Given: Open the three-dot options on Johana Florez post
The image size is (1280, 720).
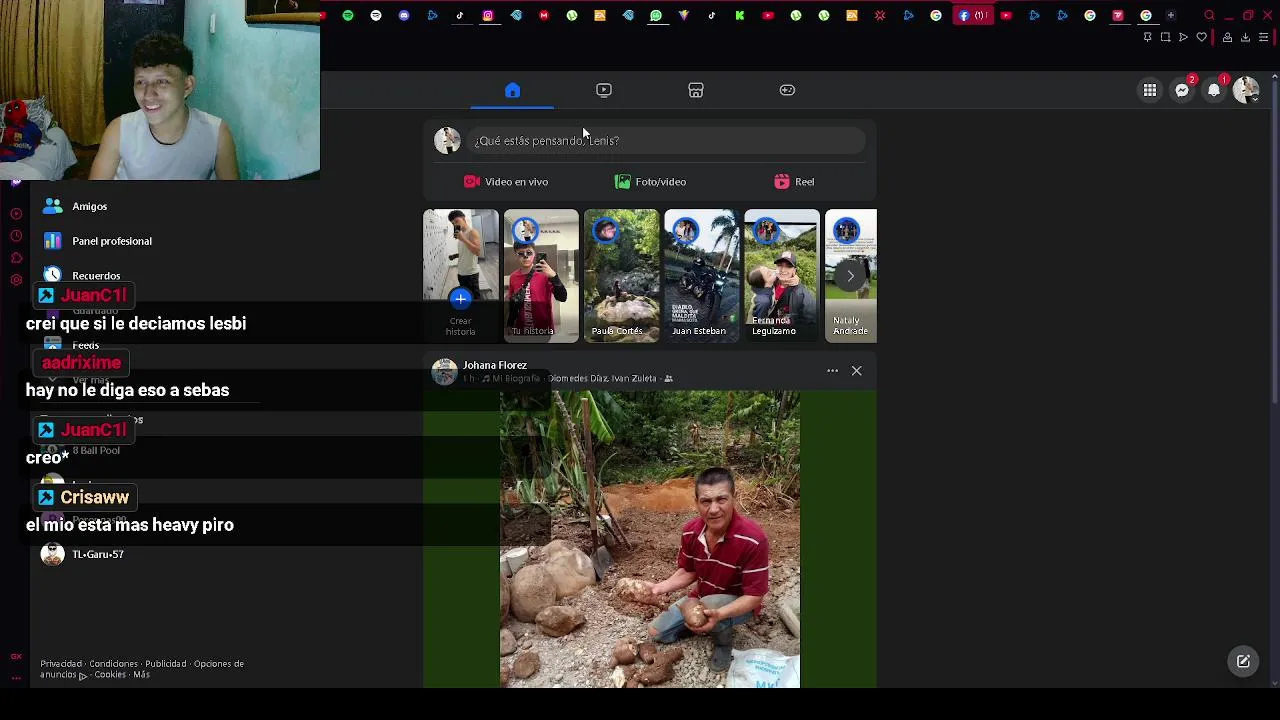Looking at the screenshot, I should click(832, 371).
